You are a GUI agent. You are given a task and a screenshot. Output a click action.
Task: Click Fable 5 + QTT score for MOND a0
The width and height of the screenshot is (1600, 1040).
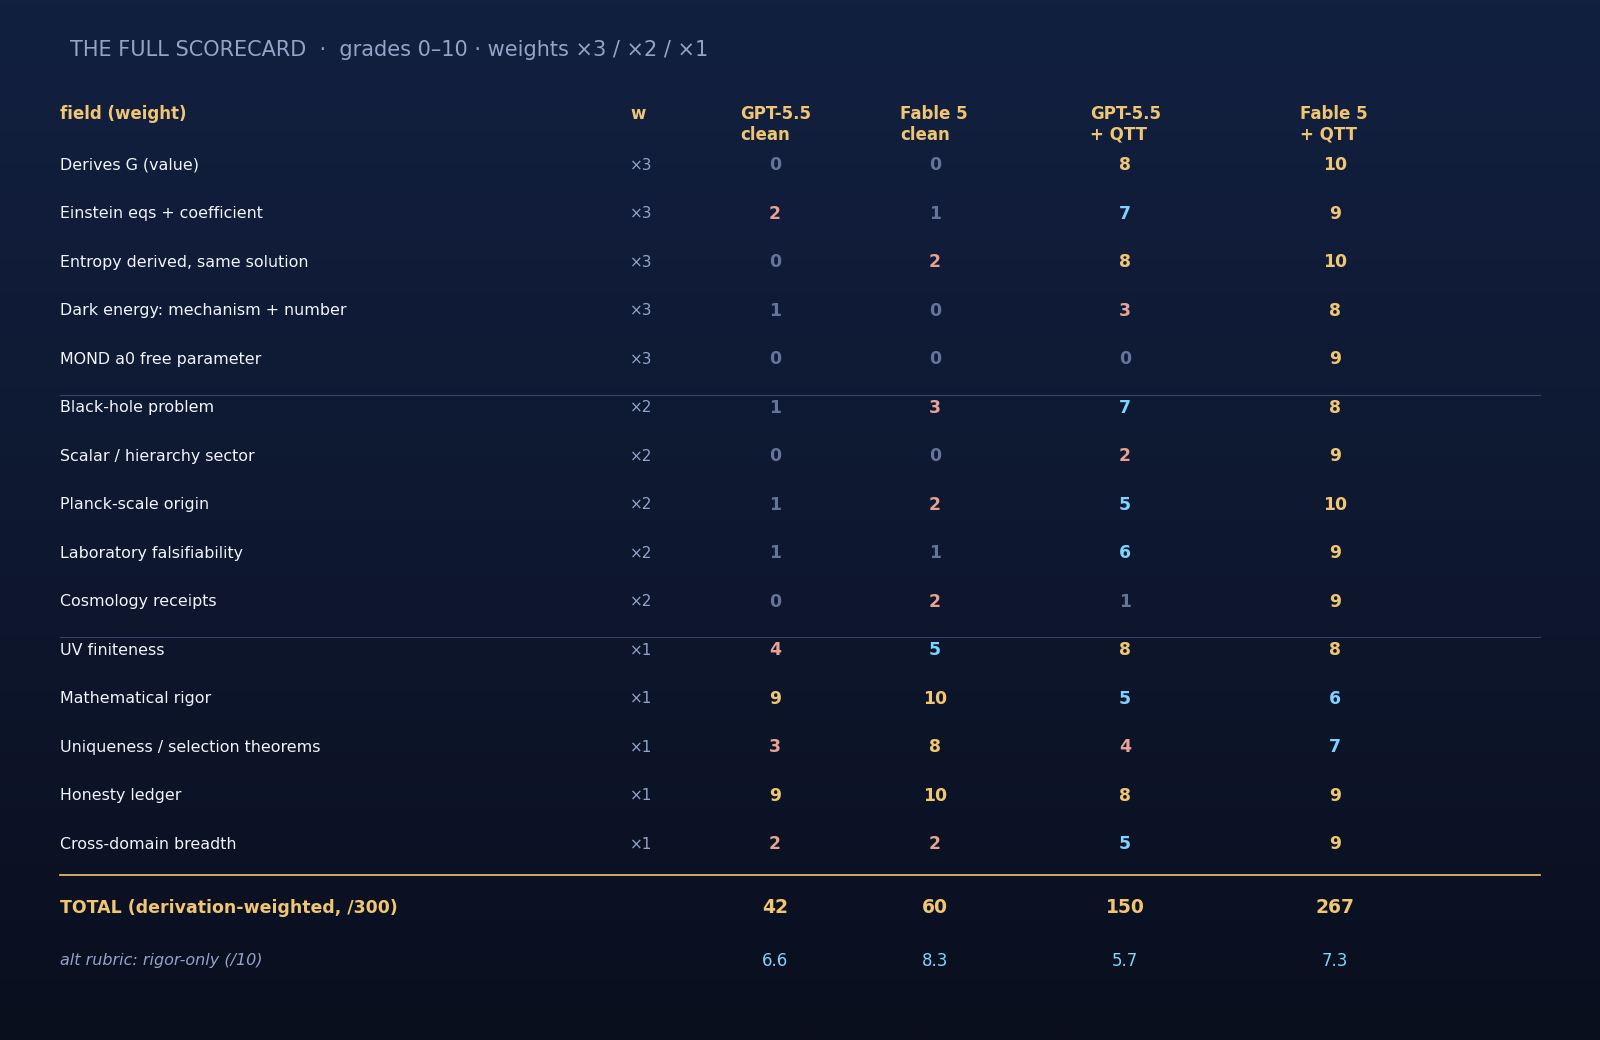coord(1335,359)
